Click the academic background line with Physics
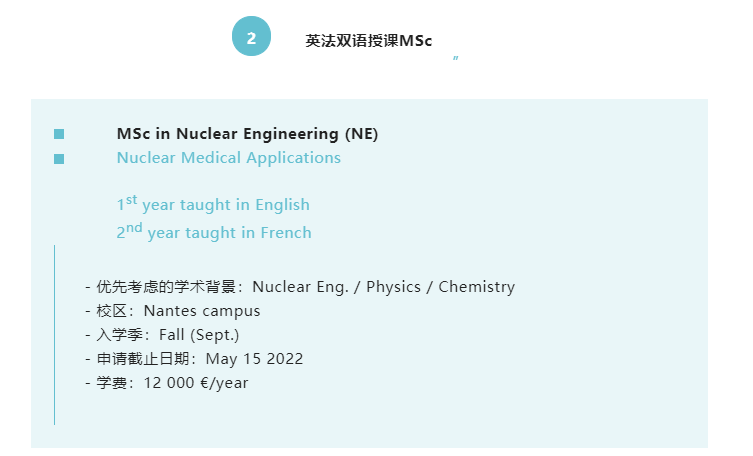Screen dimensions: 753x456 [300, 287]
